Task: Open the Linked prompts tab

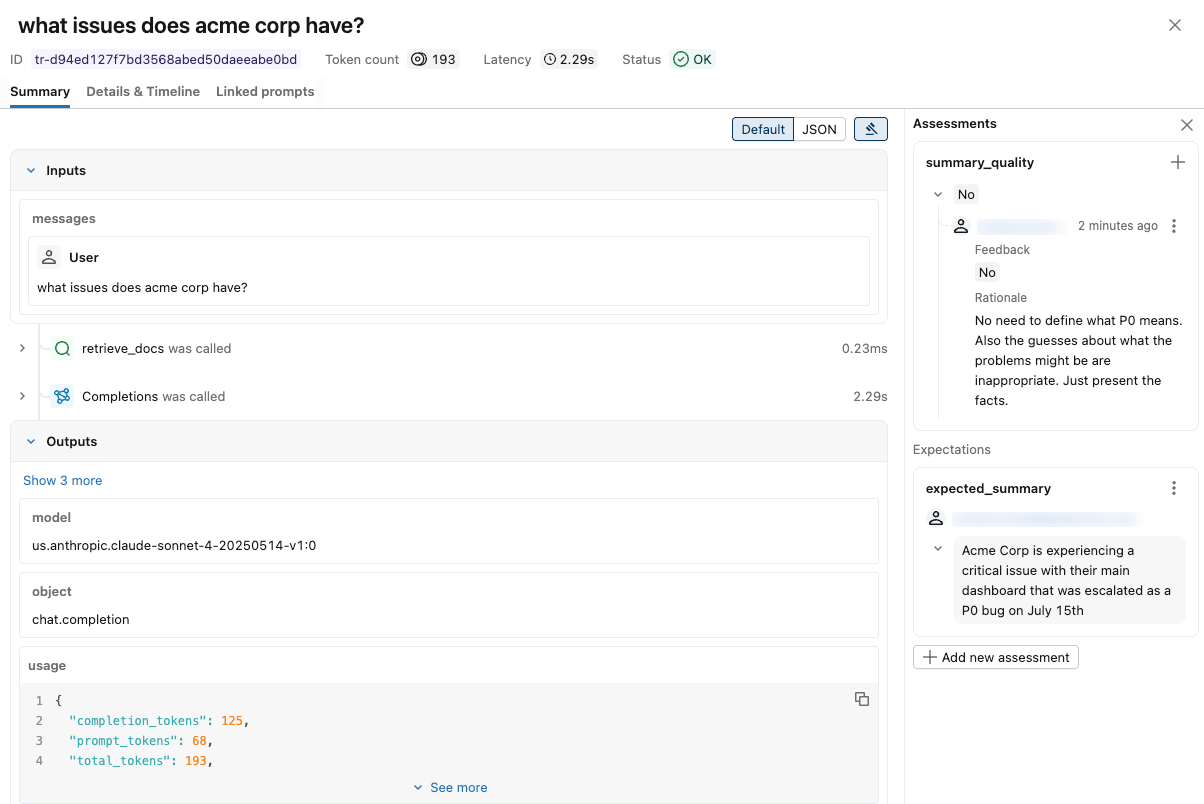Action: tap(265, 91)
